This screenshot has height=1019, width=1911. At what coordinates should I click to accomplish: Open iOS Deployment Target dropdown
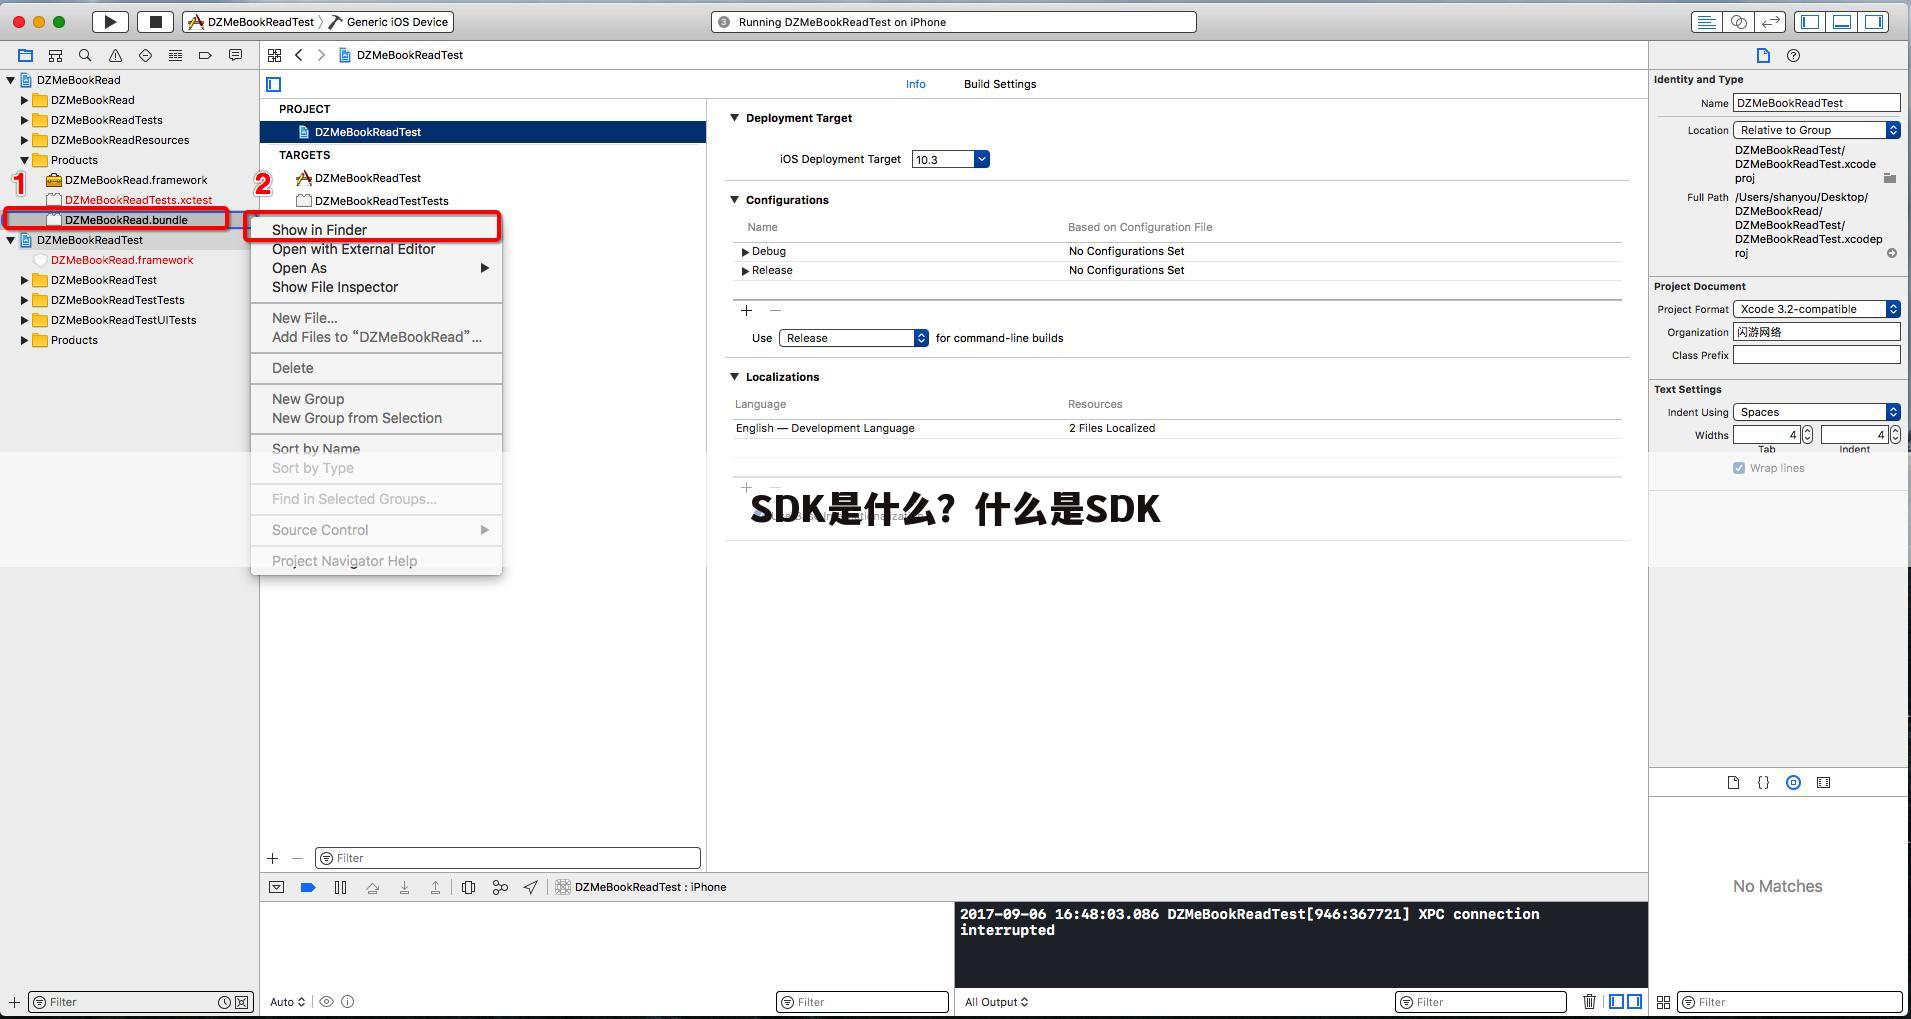[x=981, y=159]
